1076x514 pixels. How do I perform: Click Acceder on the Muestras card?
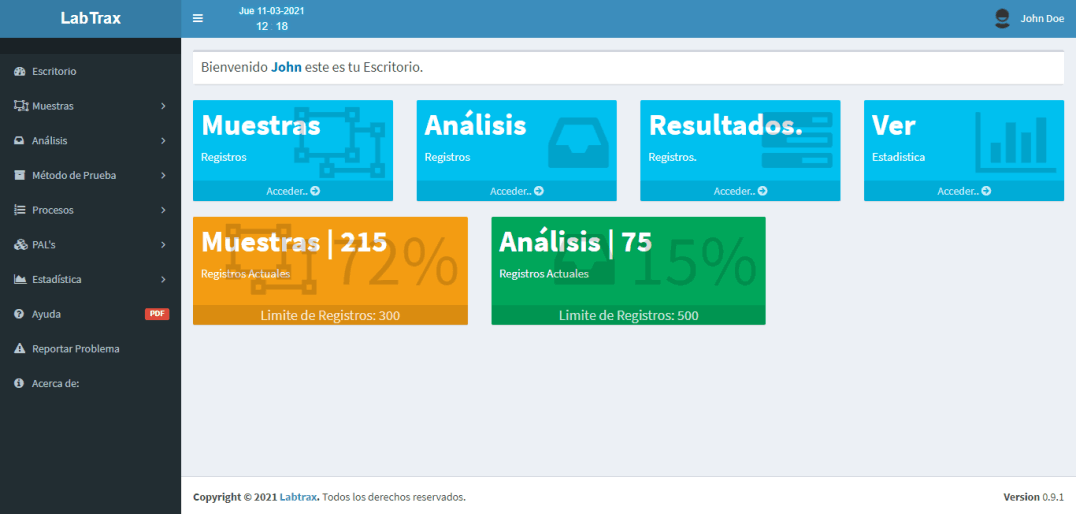click(293, 191)
